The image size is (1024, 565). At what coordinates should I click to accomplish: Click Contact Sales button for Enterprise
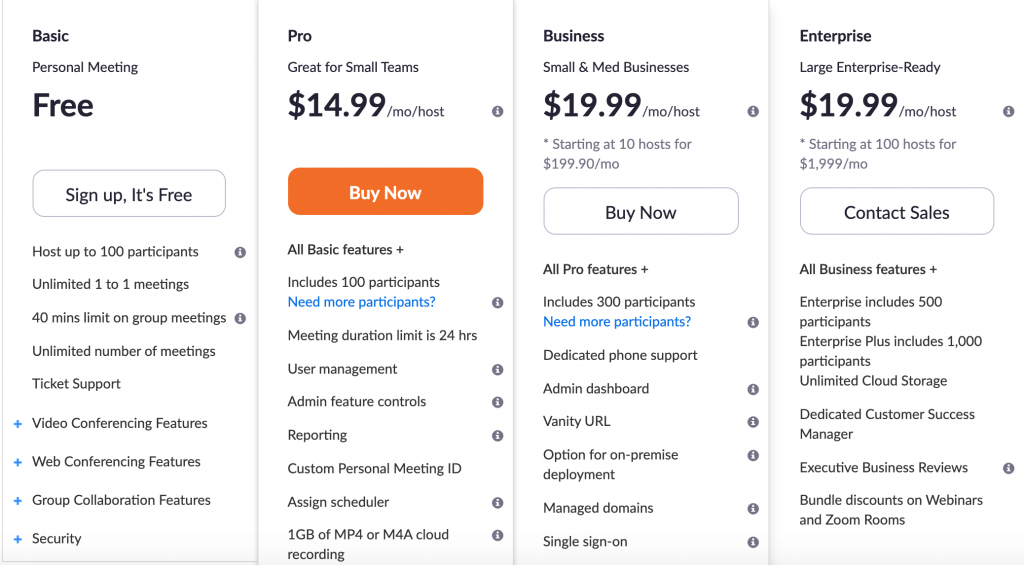click(x=896, y=212)
